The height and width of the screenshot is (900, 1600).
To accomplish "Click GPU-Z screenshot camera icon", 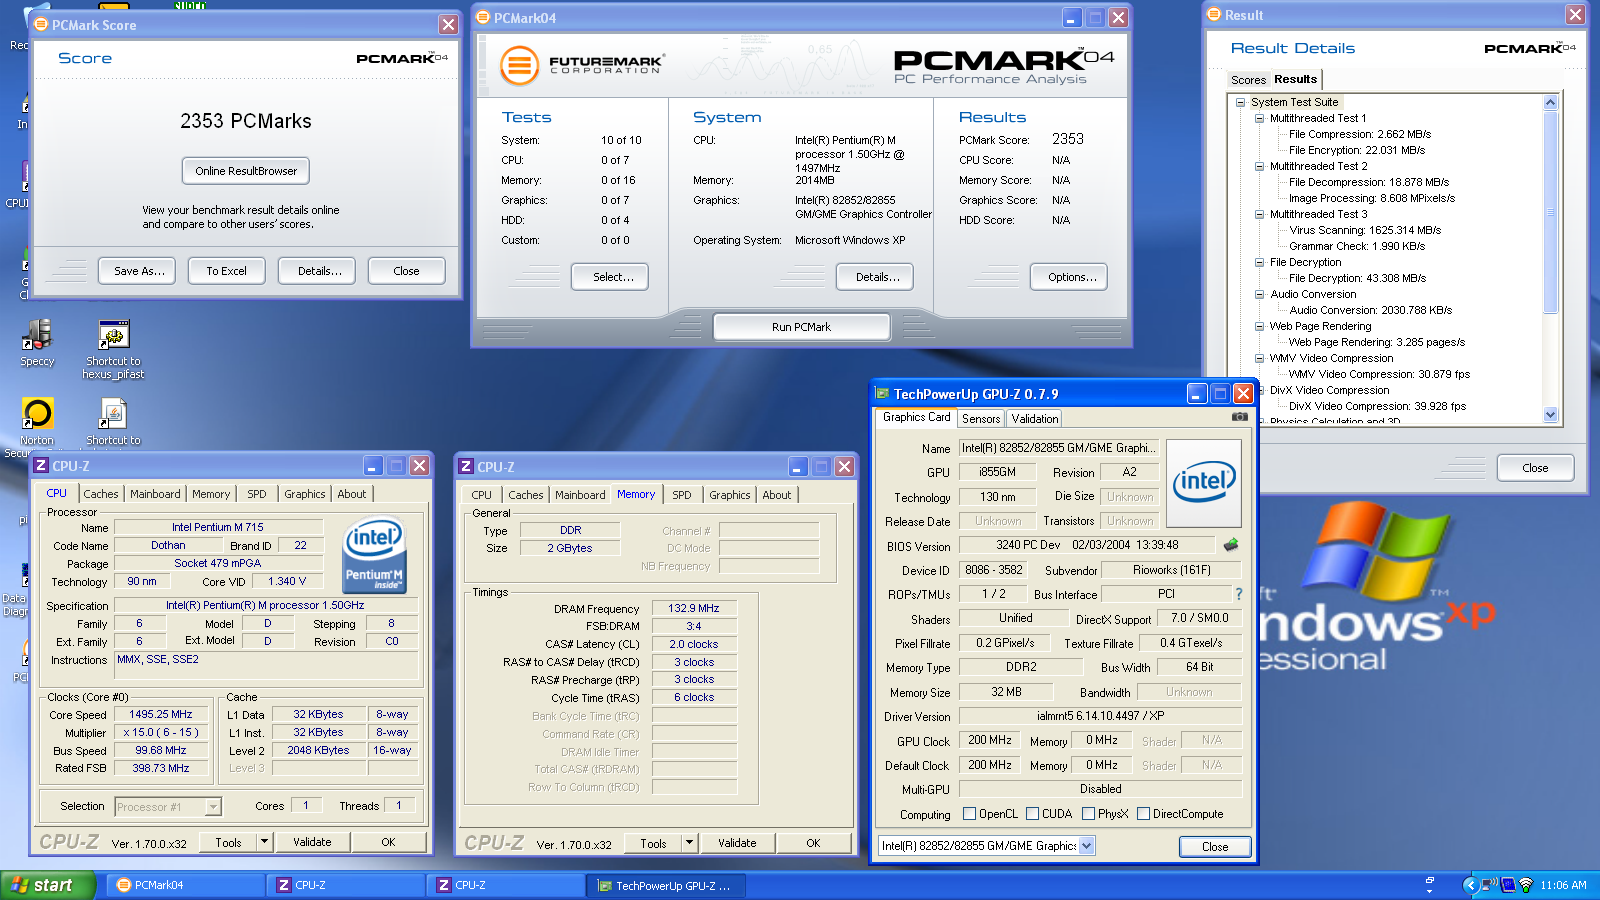I will click(1239, 417).
